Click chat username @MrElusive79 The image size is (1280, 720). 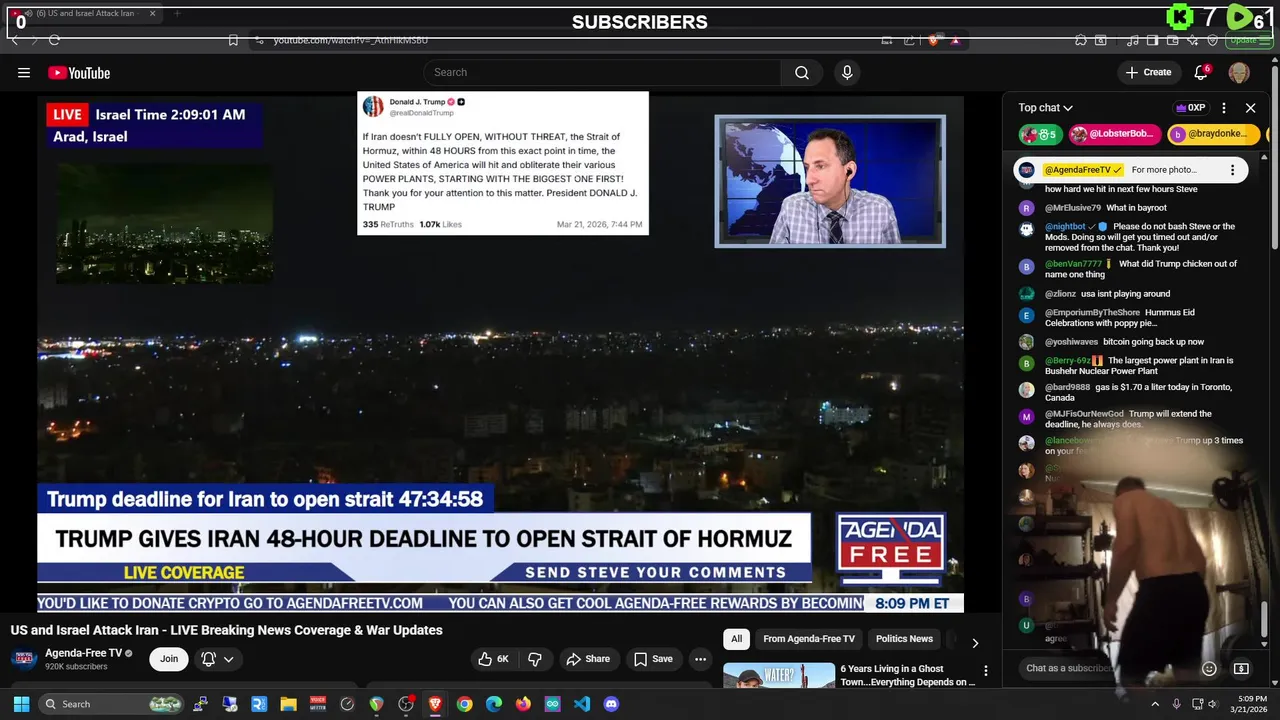click(1073, 208)
